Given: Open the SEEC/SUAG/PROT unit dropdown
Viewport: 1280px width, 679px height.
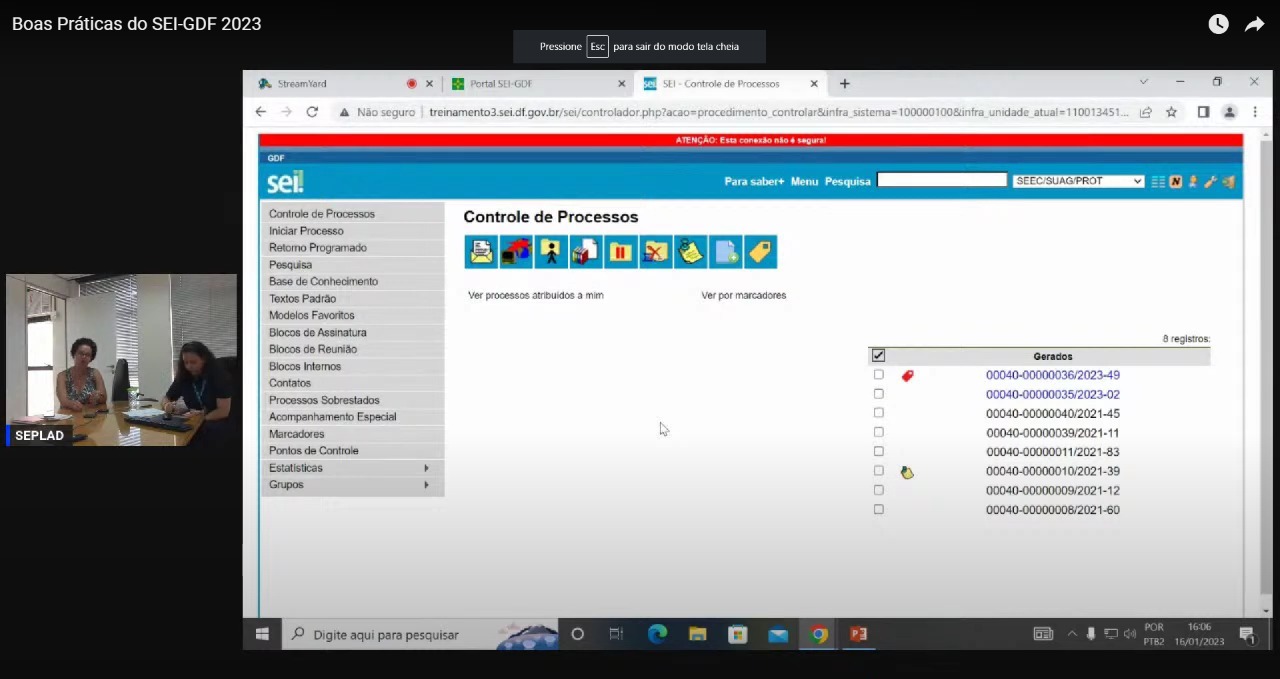Looking at the screenshot, I should point(1078,181).
